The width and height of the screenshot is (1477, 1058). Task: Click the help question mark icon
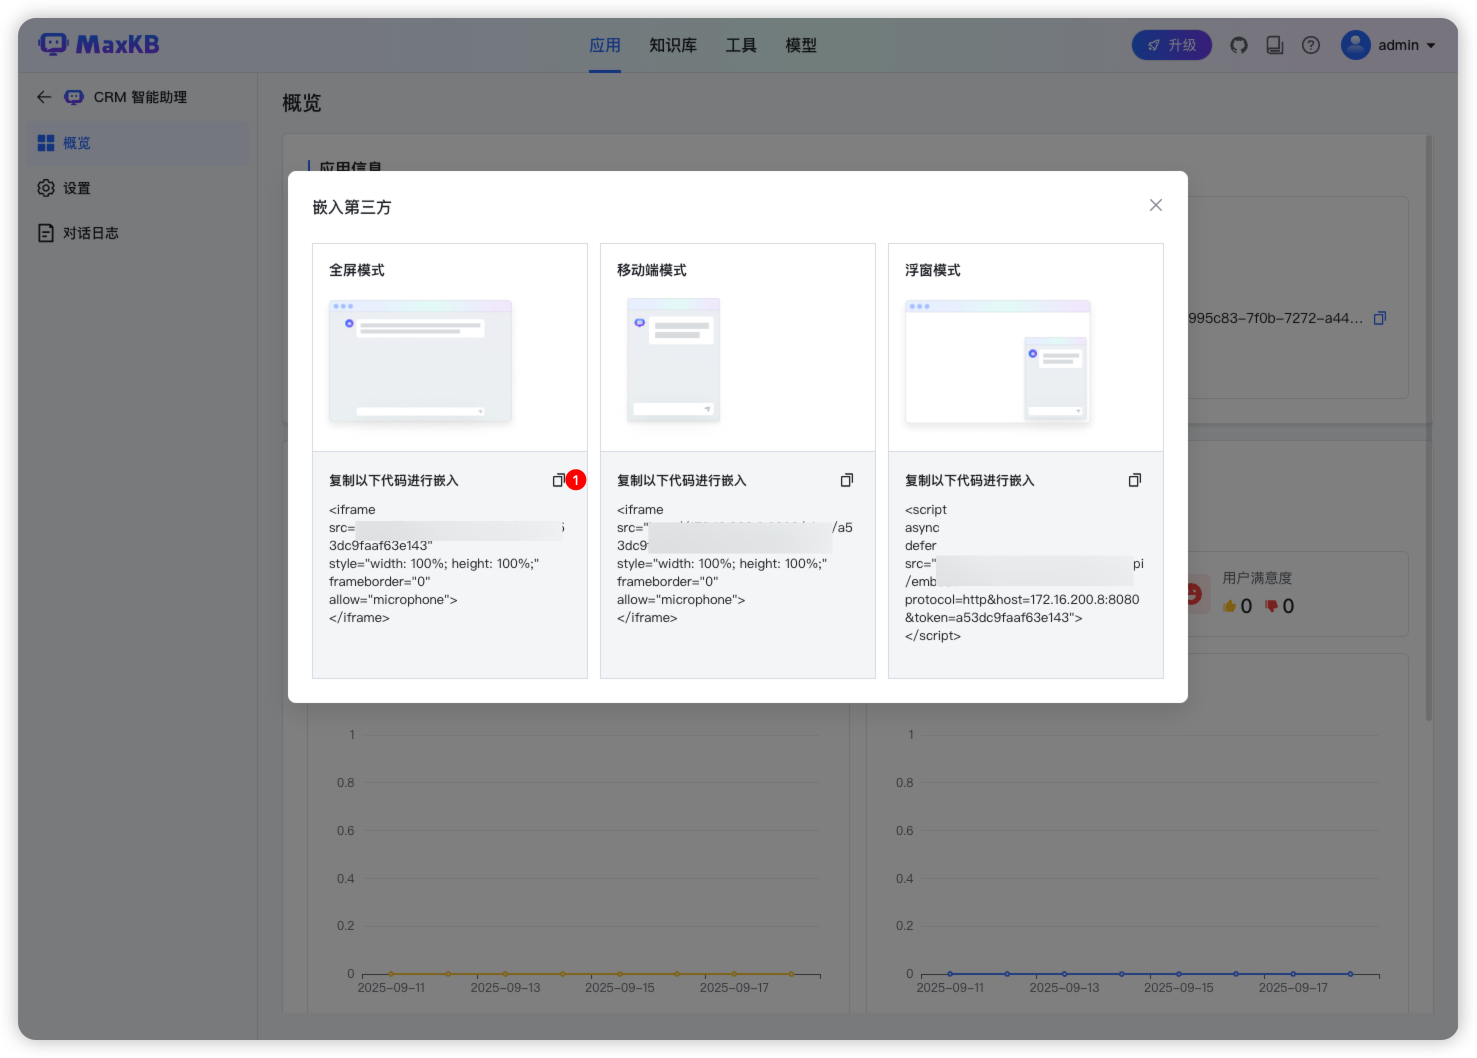coord(1311,45)
